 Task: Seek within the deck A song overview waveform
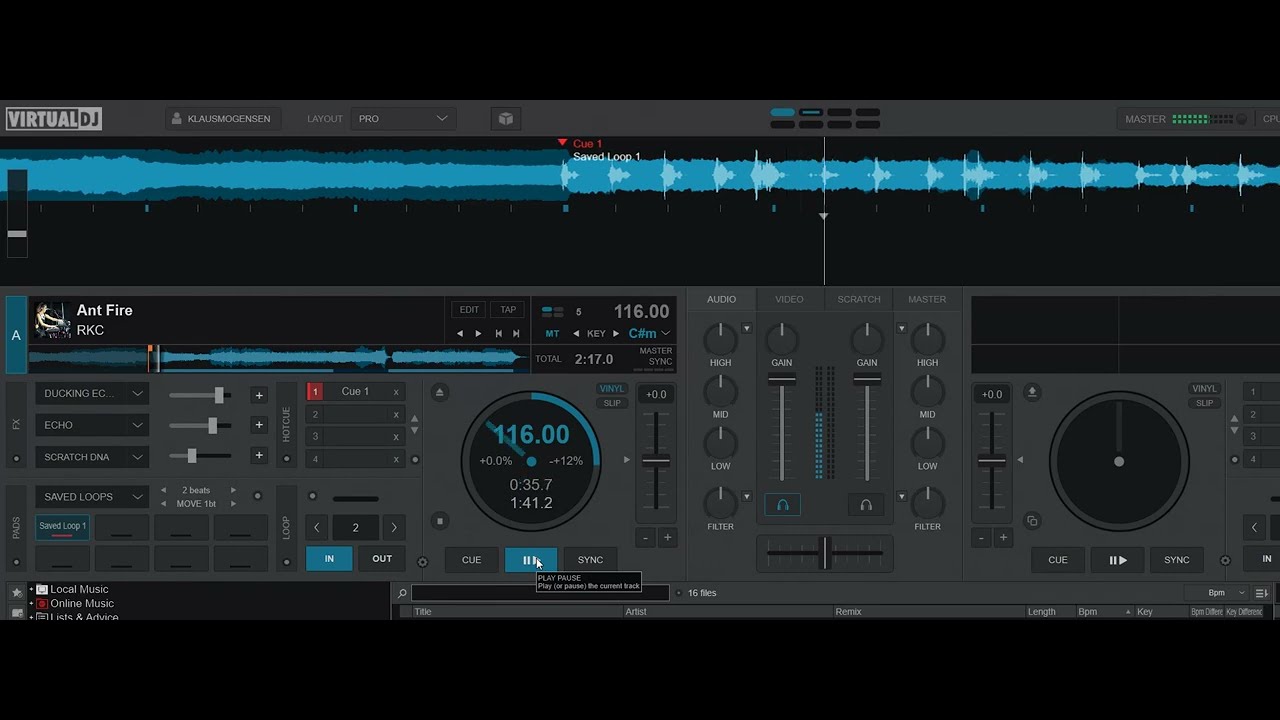pos(279,358)
